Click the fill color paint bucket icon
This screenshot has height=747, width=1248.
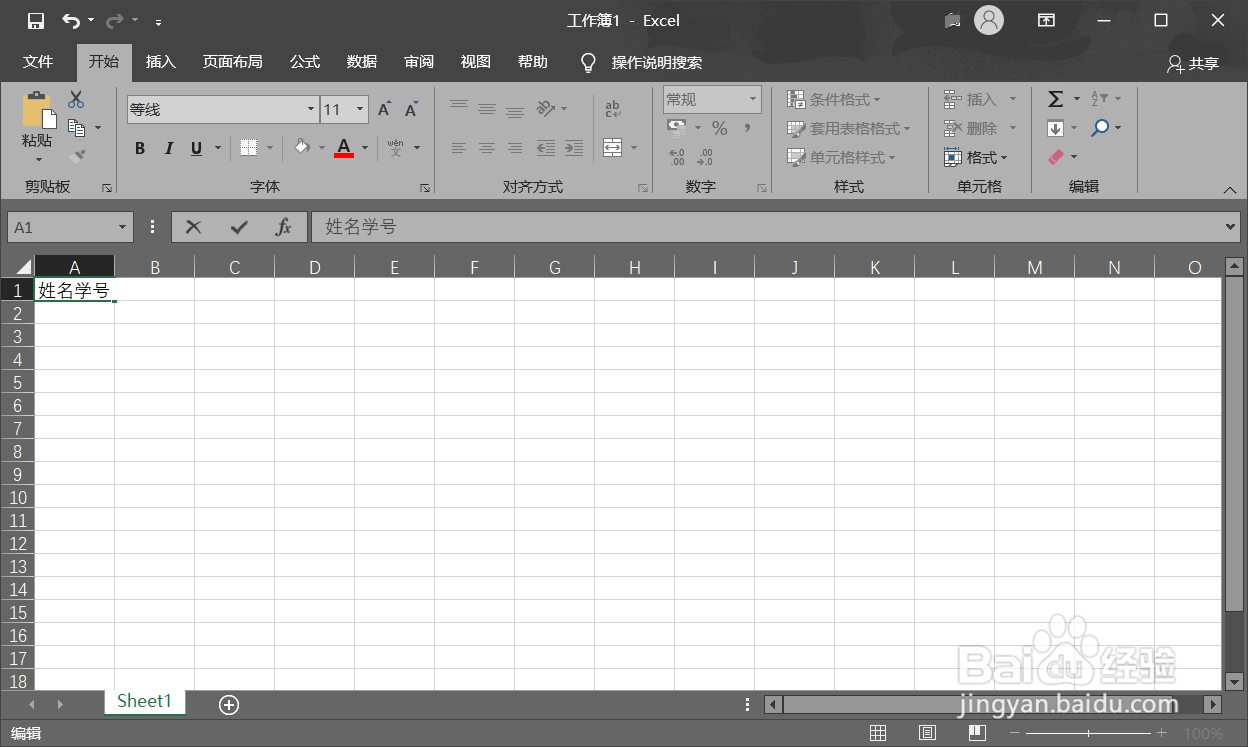pos(302,148)
